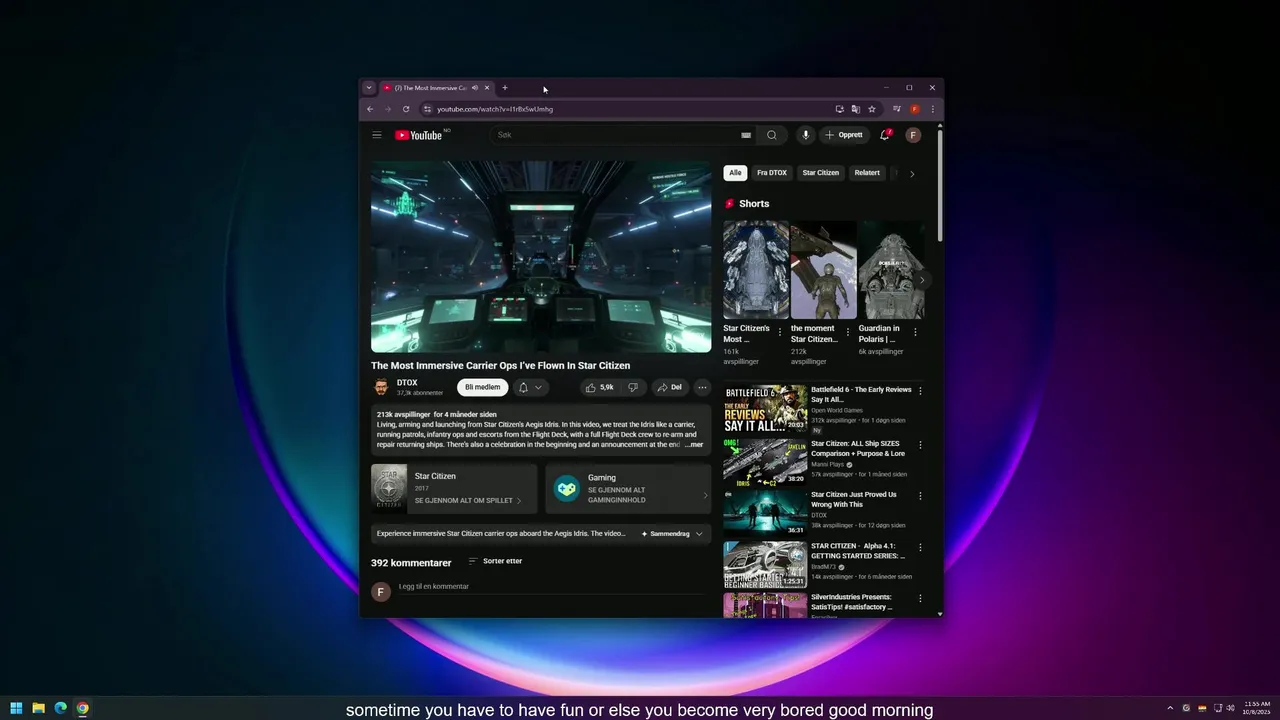Viewport: 1280px width, 720px height.
Task: Show hidden system tray icons
Action: [1170, 708]
